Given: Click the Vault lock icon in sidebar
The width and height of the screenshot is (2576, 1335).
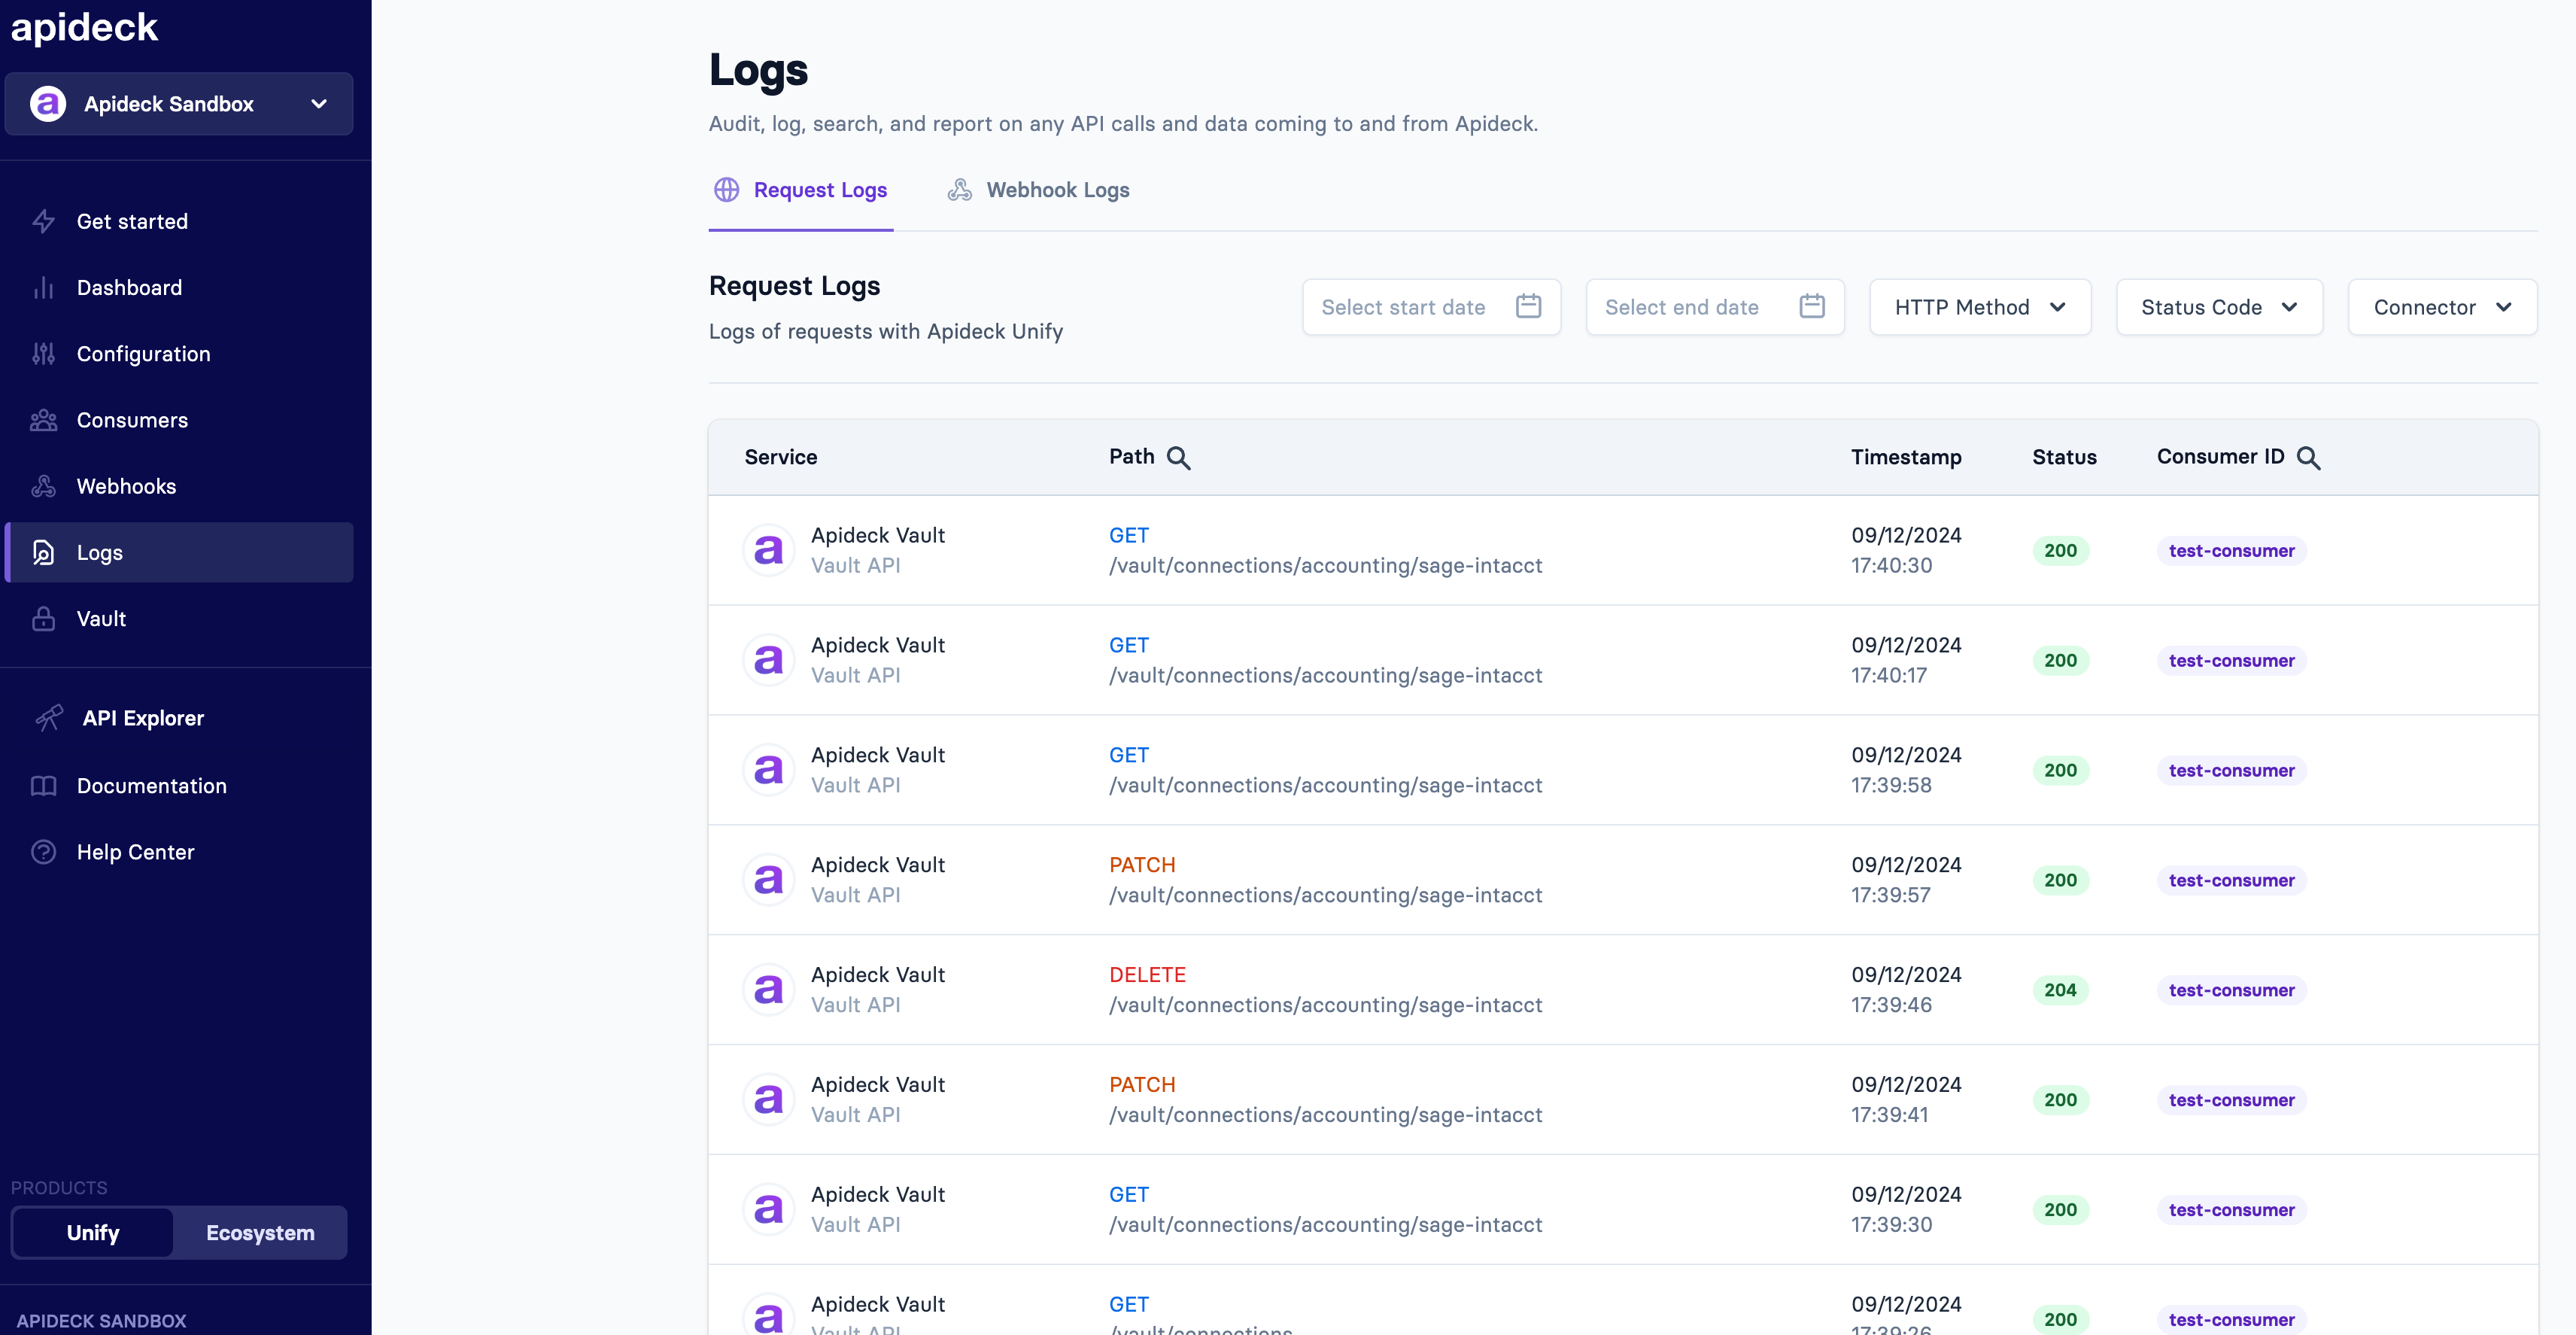Looking at the screenshot, I should (43, 619).
